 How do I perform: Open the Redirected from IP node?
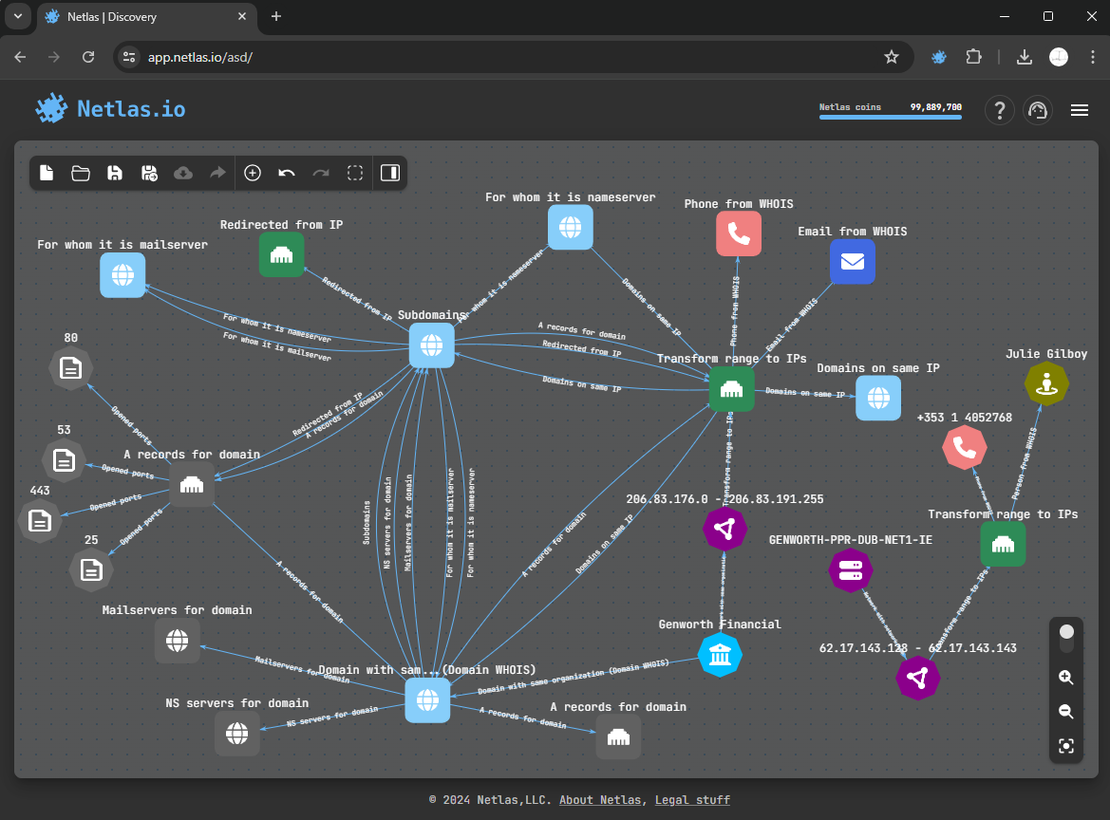(281, 254)
